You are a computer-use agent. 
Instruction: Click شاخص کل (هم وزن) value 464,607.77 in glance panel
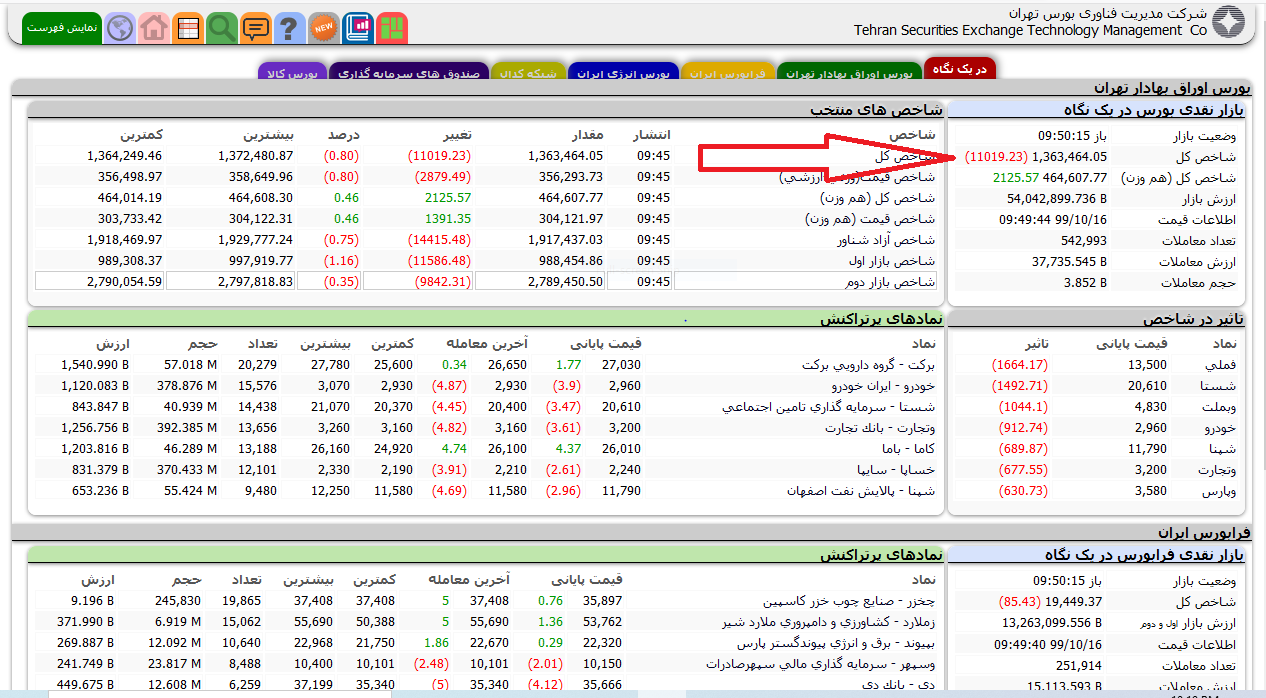point(1076,177)
